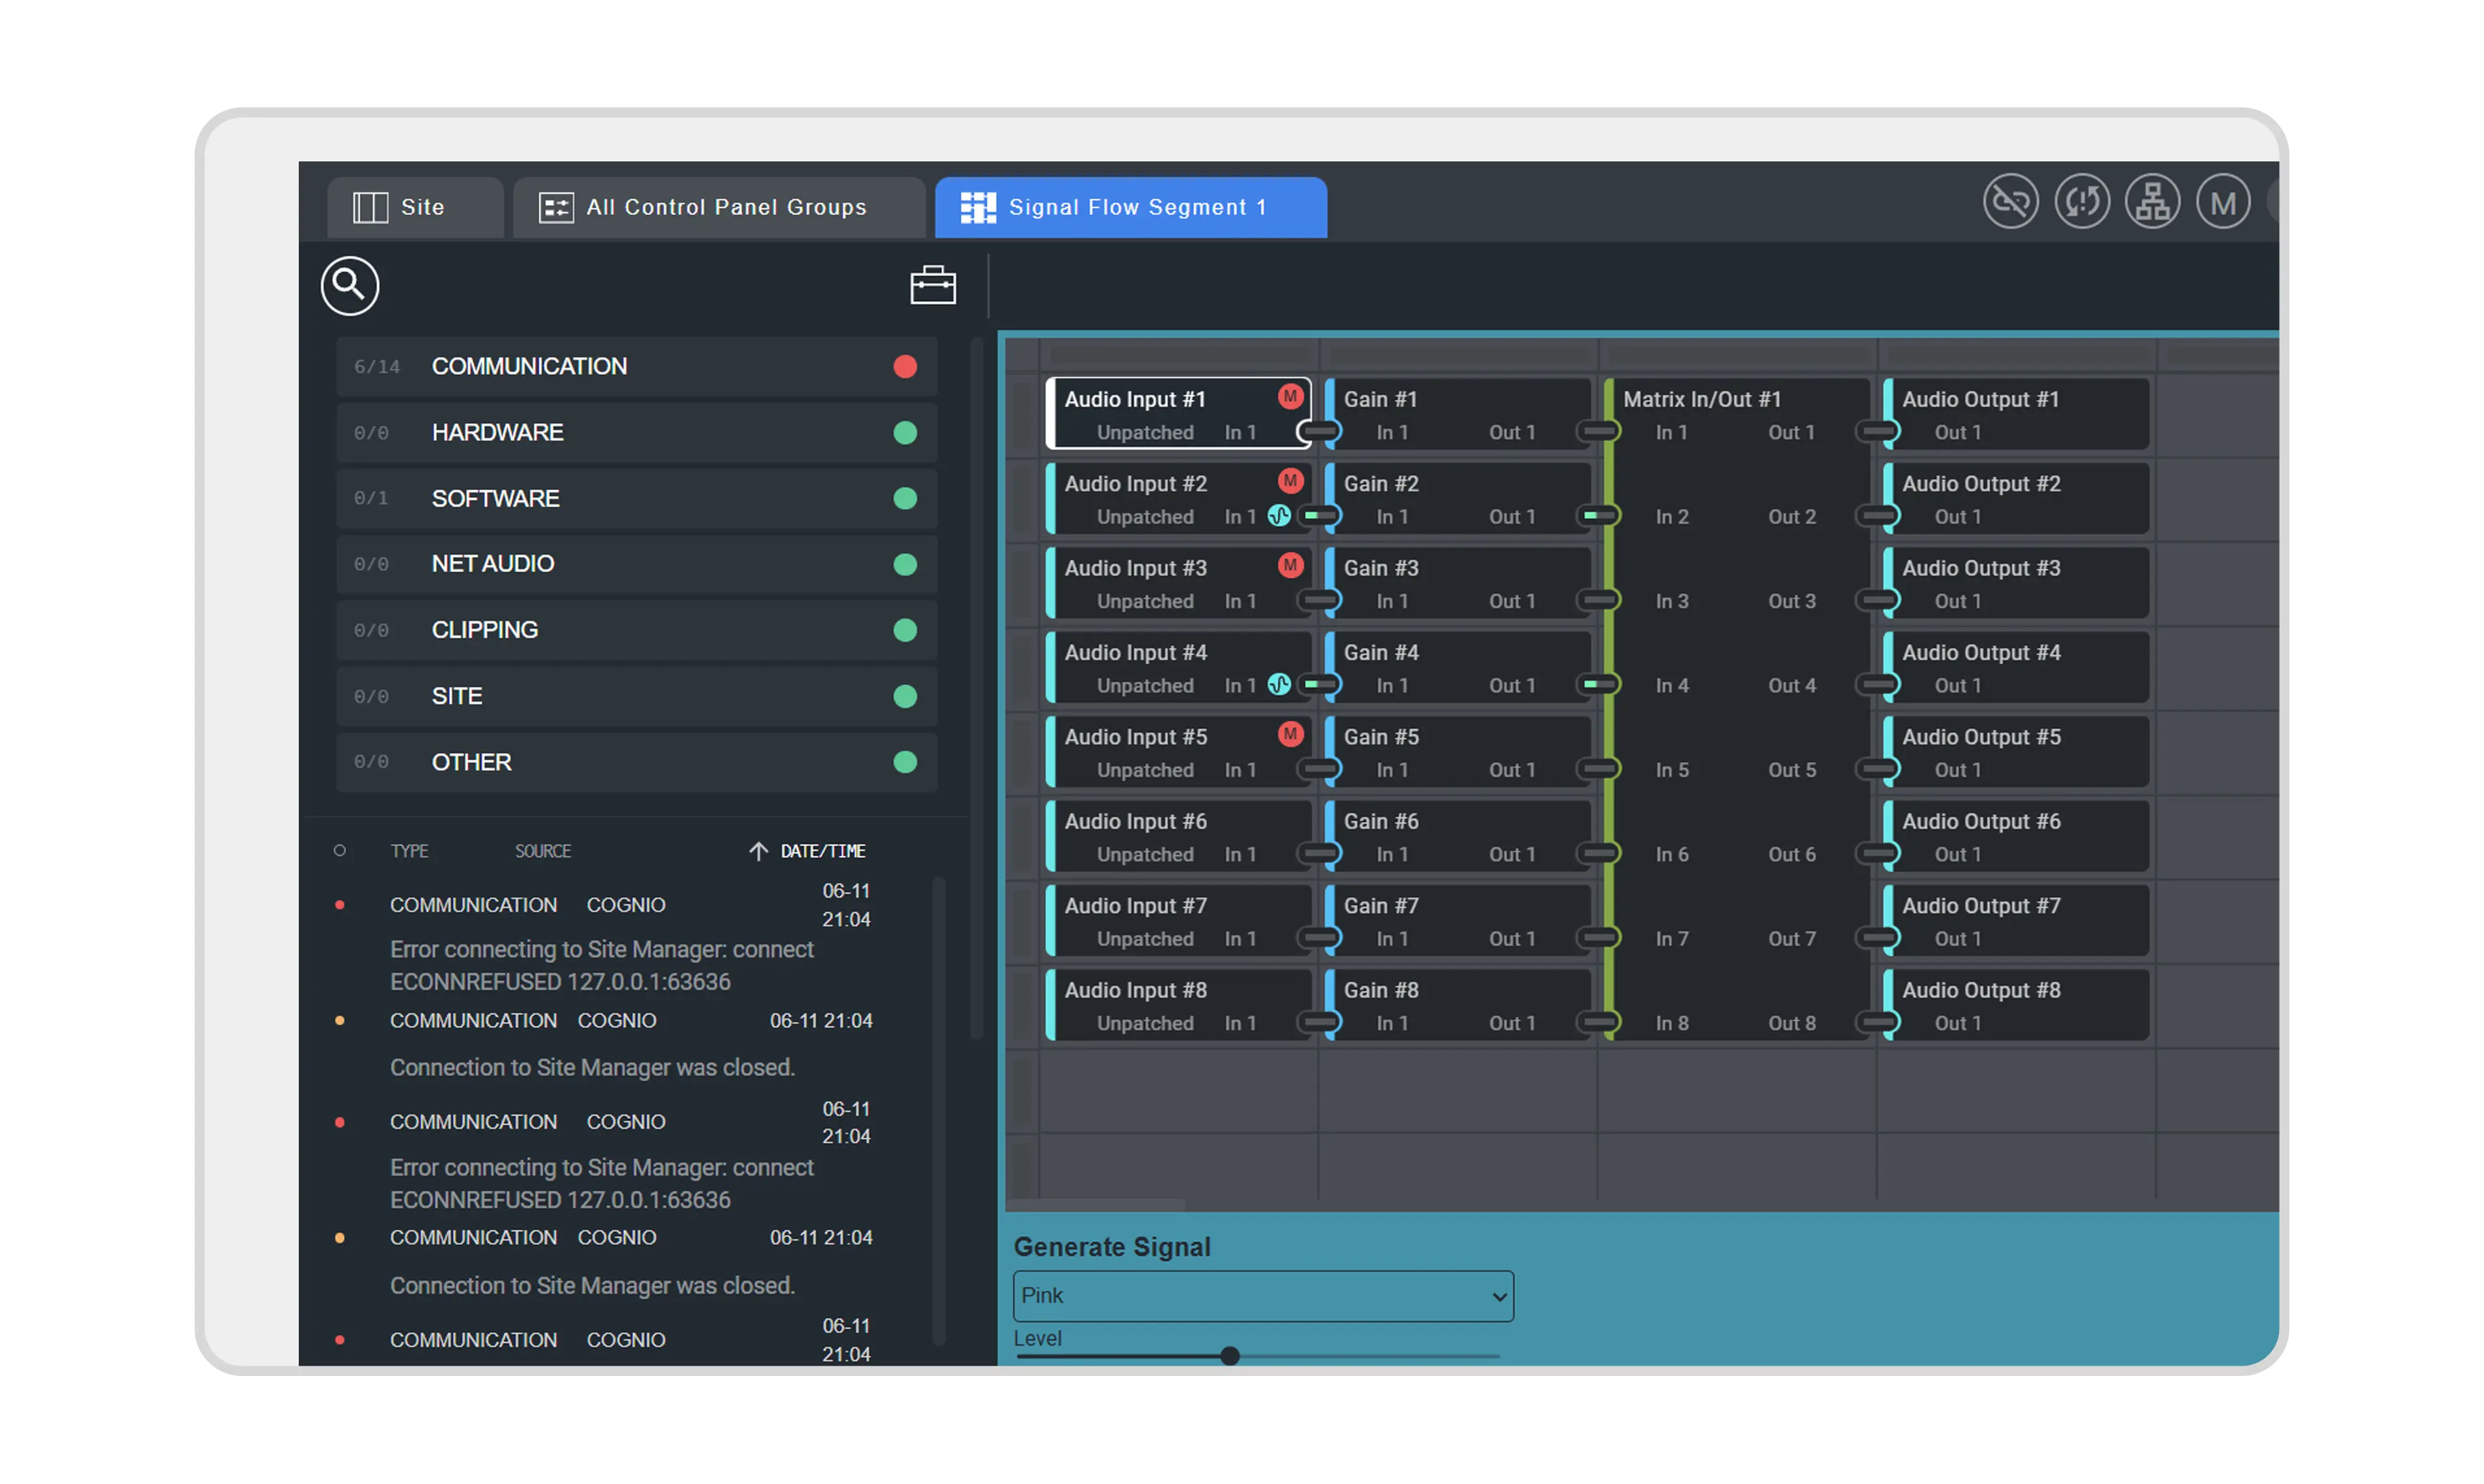2484x1484 pixels.
Task: Select the Audio Output #5 block
Action: (x=2016, y=752)
